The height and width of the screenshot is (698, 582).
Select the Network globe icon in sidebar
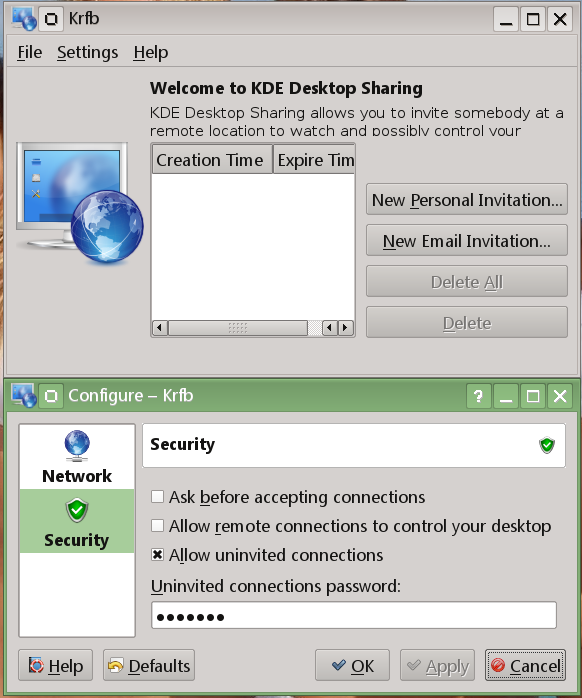click(x=77, y=446)
